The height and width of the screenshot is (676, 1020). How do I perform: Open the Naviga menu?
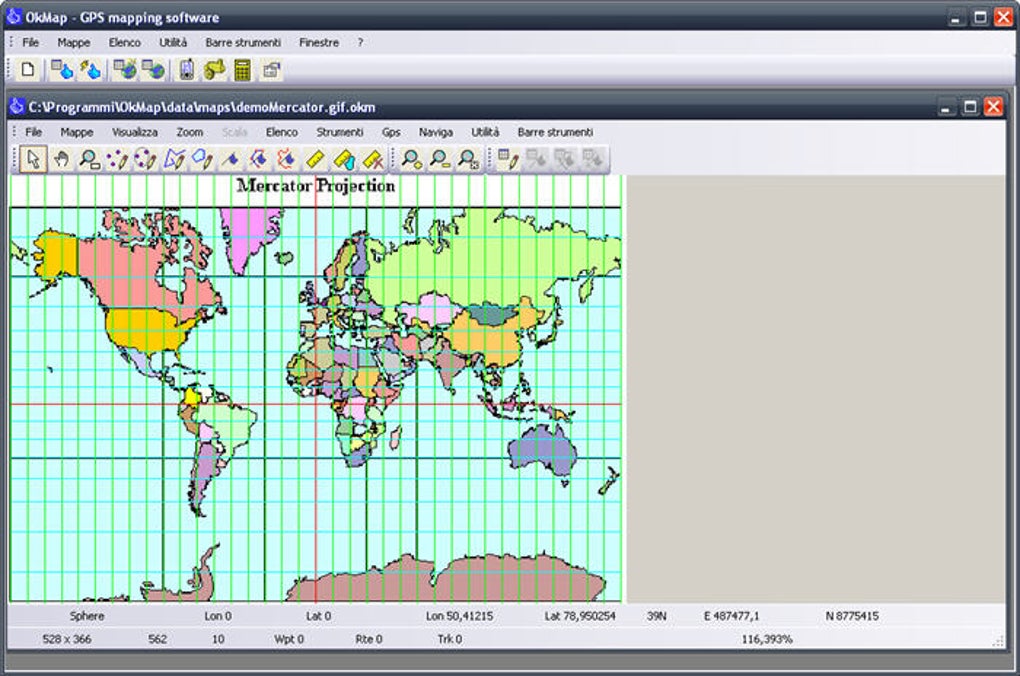(x=435, y=132)
